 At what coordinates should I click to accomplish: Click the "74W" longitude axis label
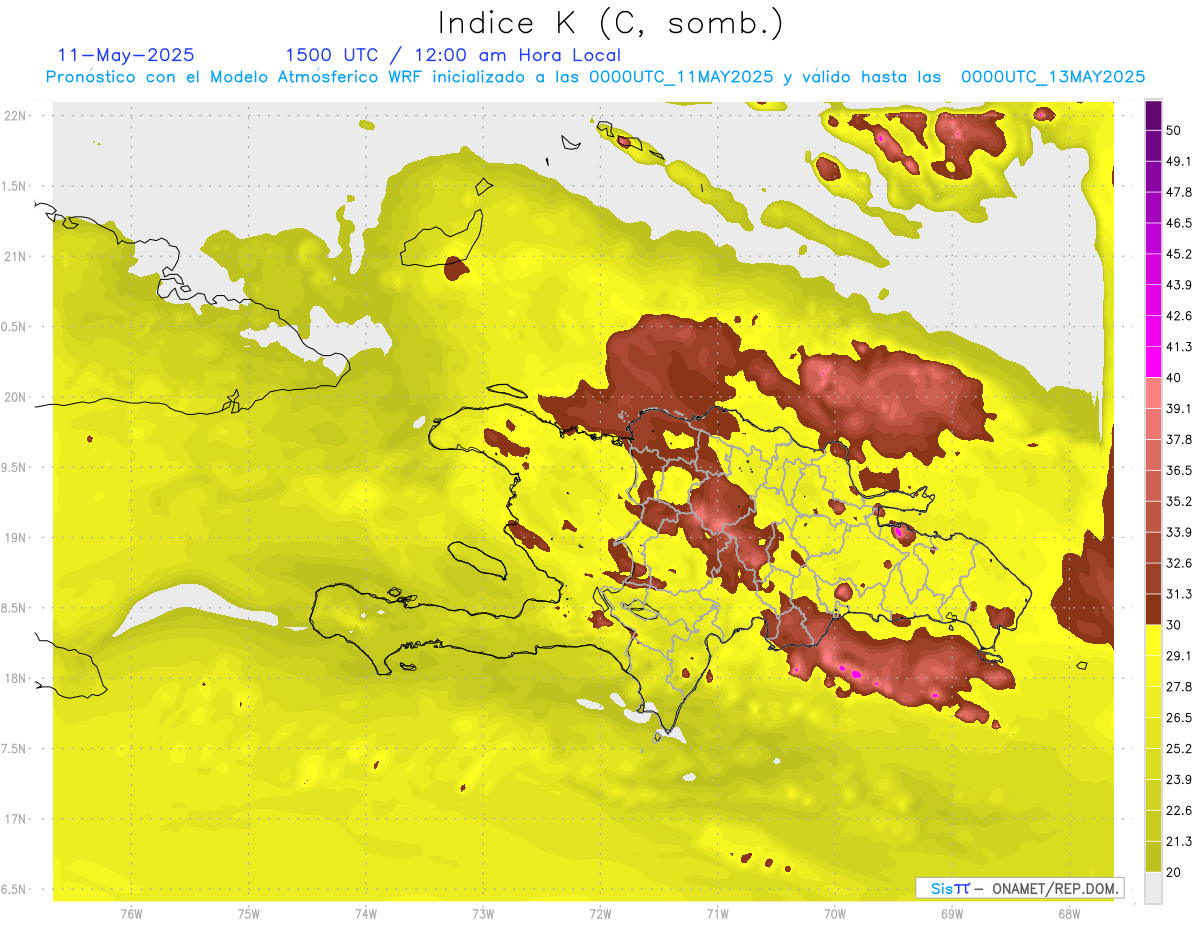pyautogui.click(x=365, y=913)
